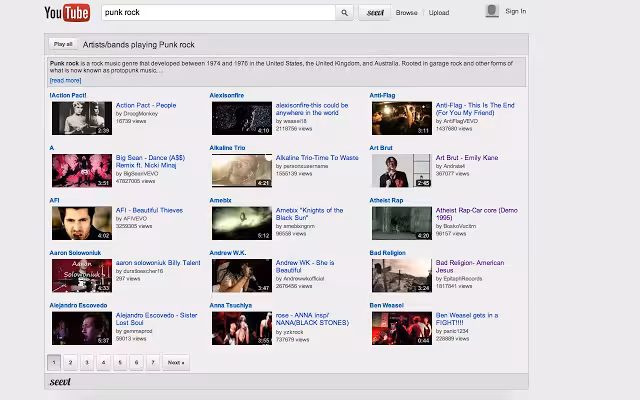Open the Alejandro Escovedo artist heading

pyautogui.click(x=78, y=305)
